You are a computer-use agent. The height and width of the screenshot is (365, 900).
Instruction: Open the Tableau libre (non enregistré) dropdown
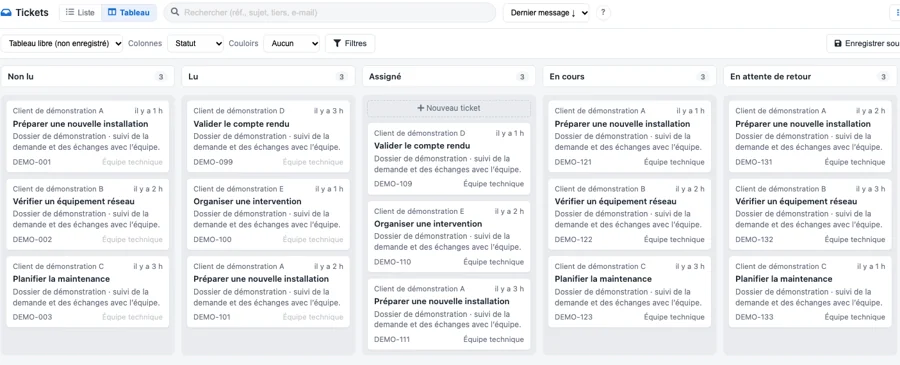coord(62,43)
